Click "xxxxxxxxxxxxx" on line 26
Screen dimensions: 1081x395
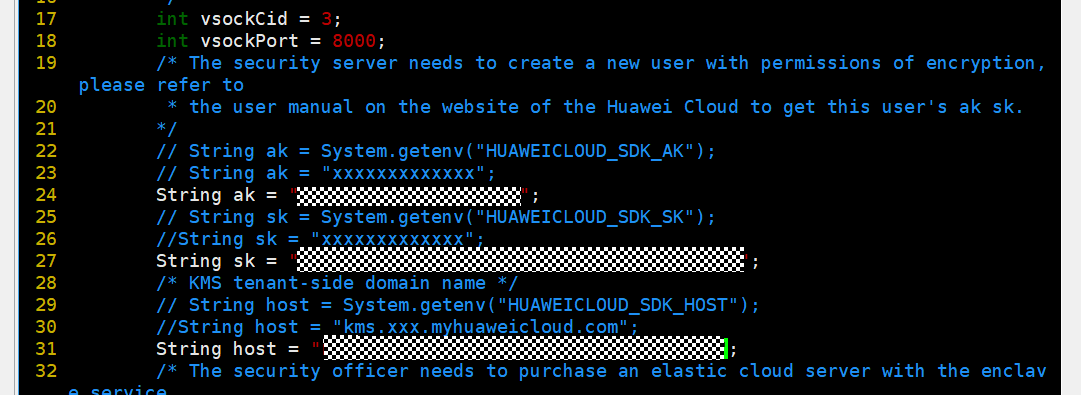(392, 239)
